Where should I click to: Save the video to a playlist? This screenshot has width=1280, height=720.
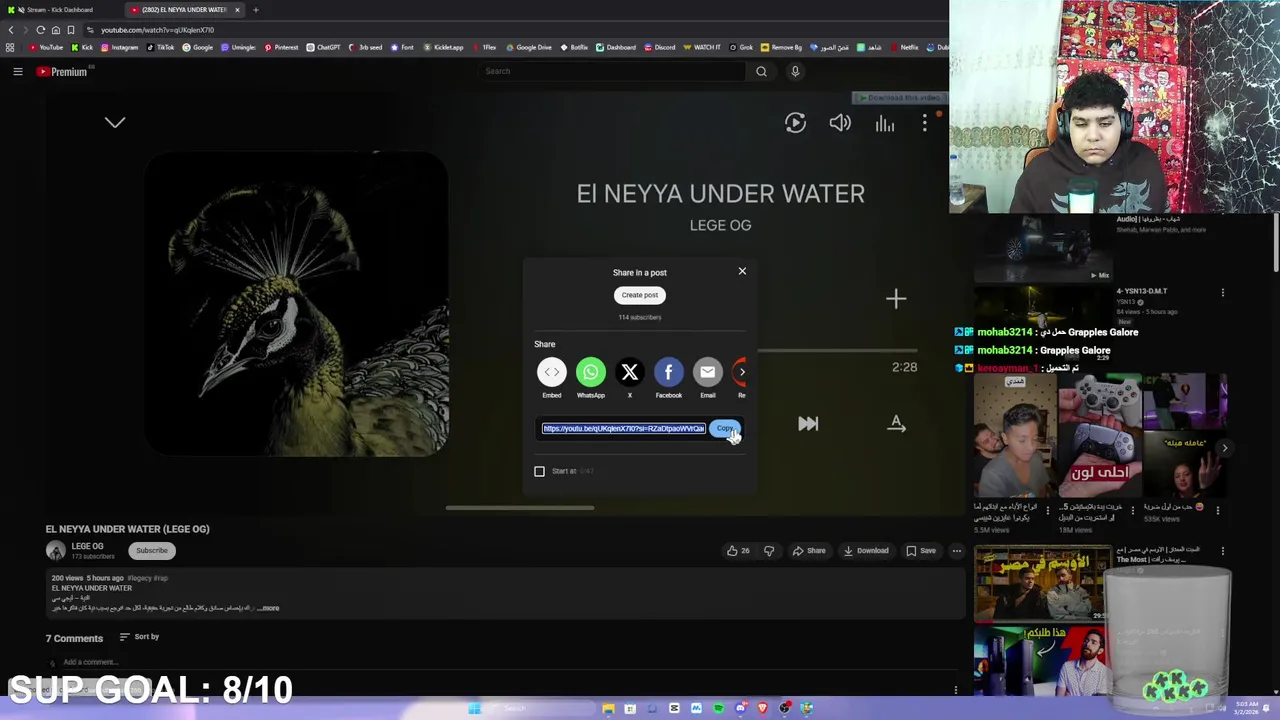click(x=921, y=550)
